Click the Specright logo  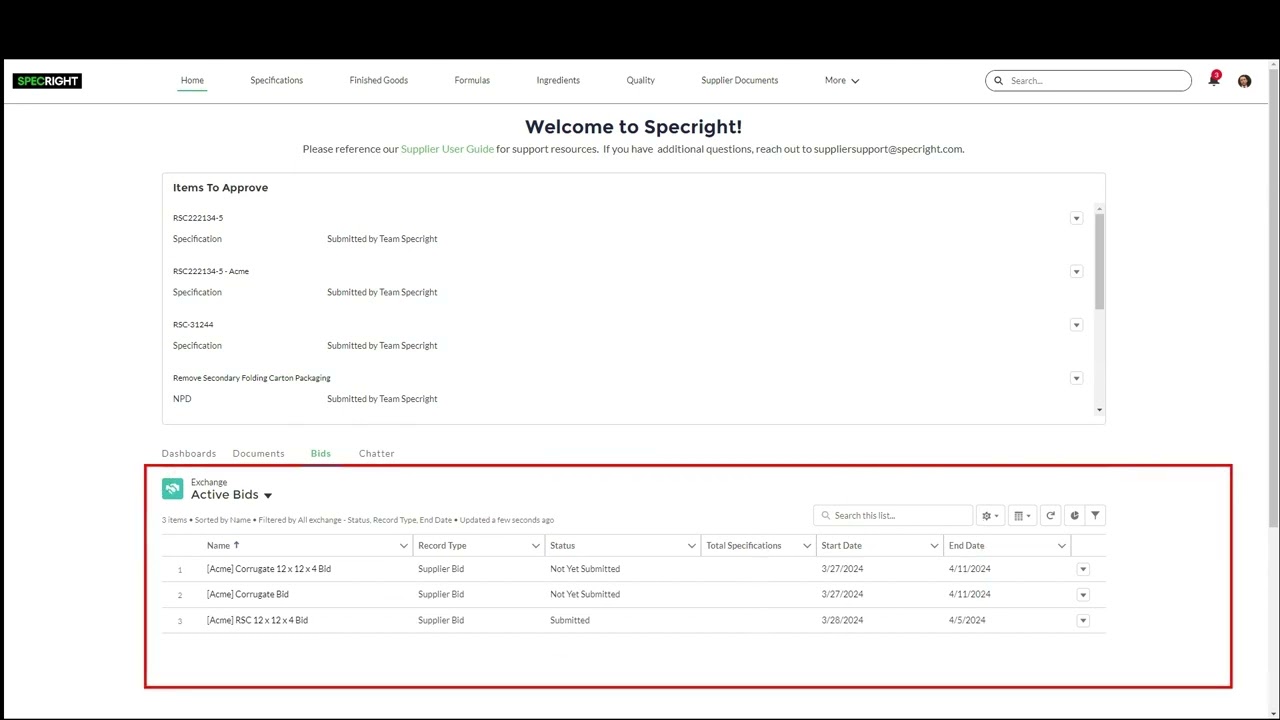click(47, 81)
